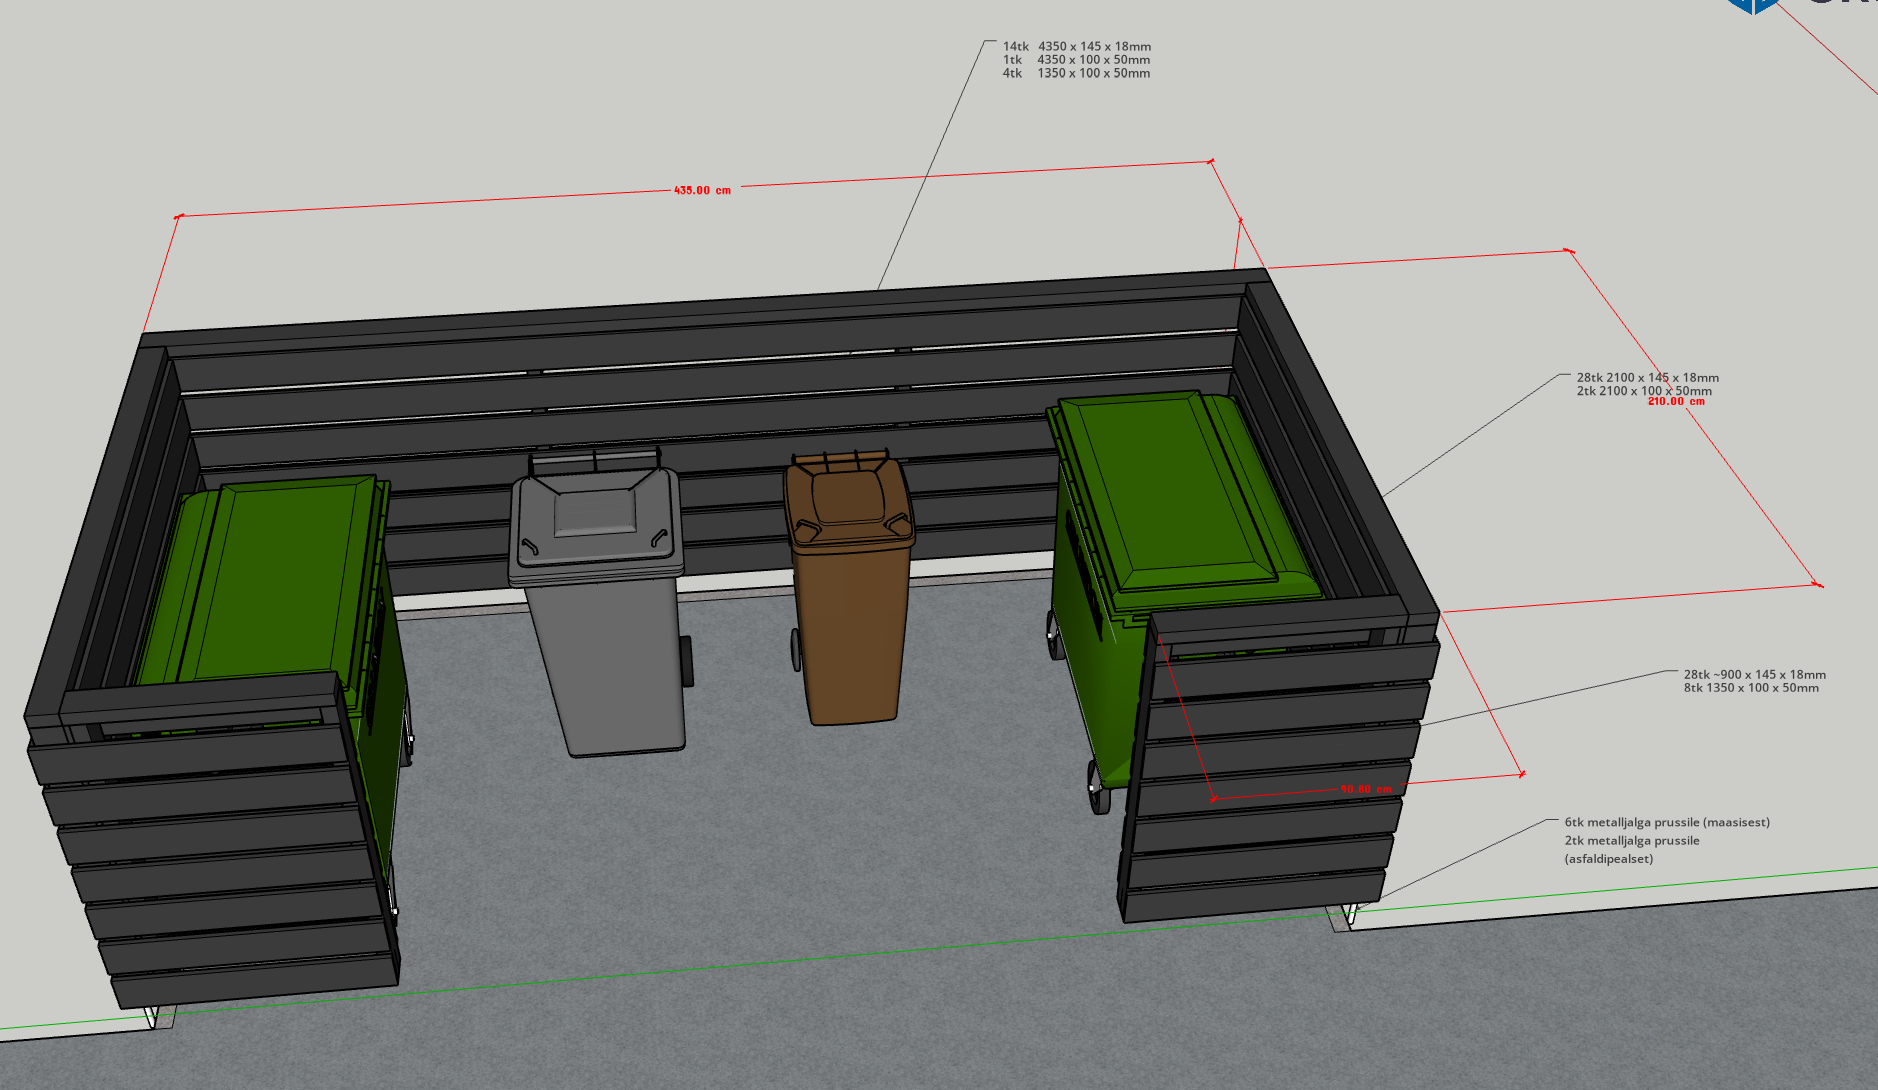Click the '28tk 2100 x 145 x 18mm' annotation
This screenshot has width=1878, height=1090.
pos(1647,378)
